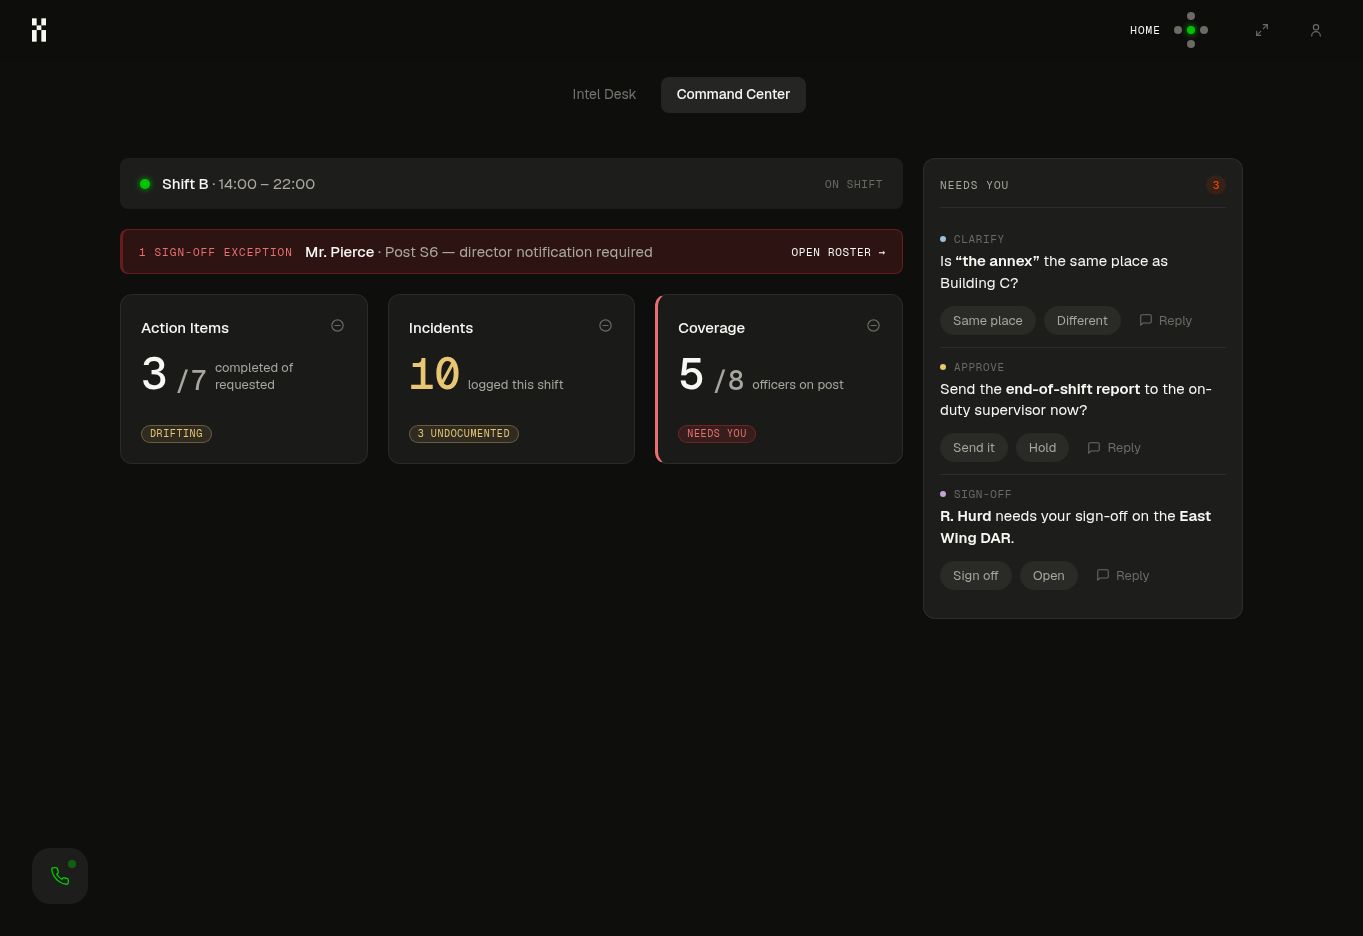Click the expand fullscreen icon
This screenshot has width=1363, height=936.
(x=1262, y=30)
